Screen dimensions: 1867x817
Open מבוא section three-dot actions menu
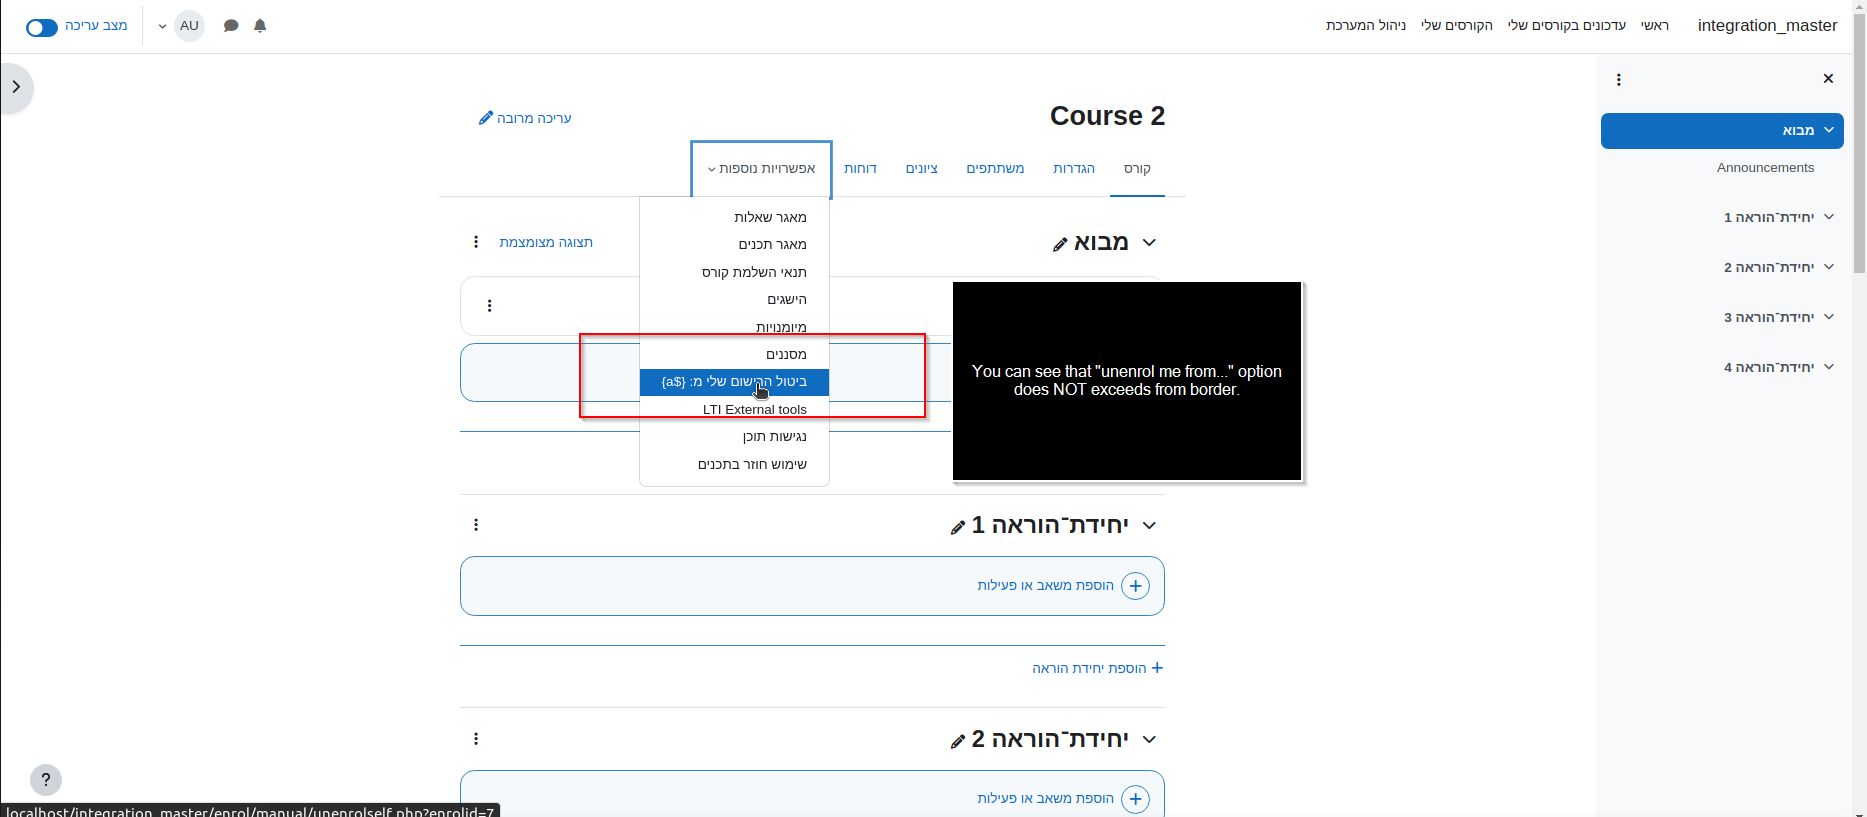pyautogui.click(x=476, y=242)
